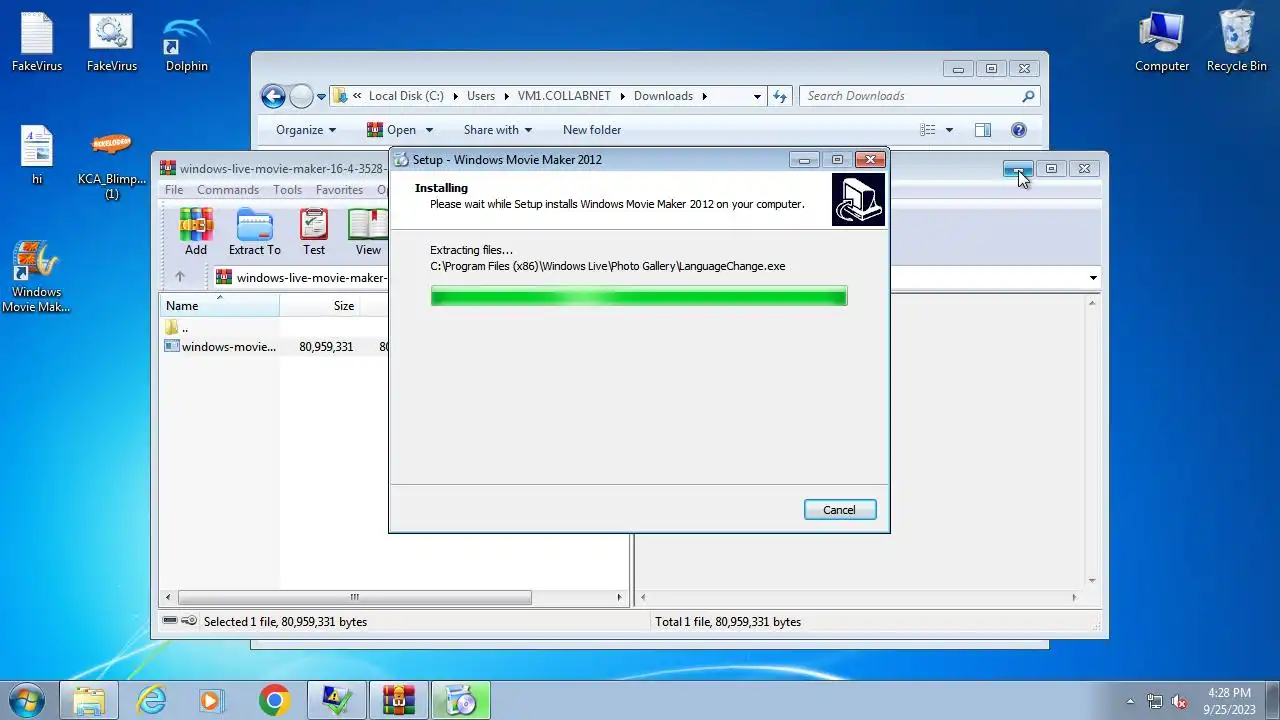The width and height of the screenshot is (1280, 720).
Task: Expand the address bar history dropdown
Action: 757,96
